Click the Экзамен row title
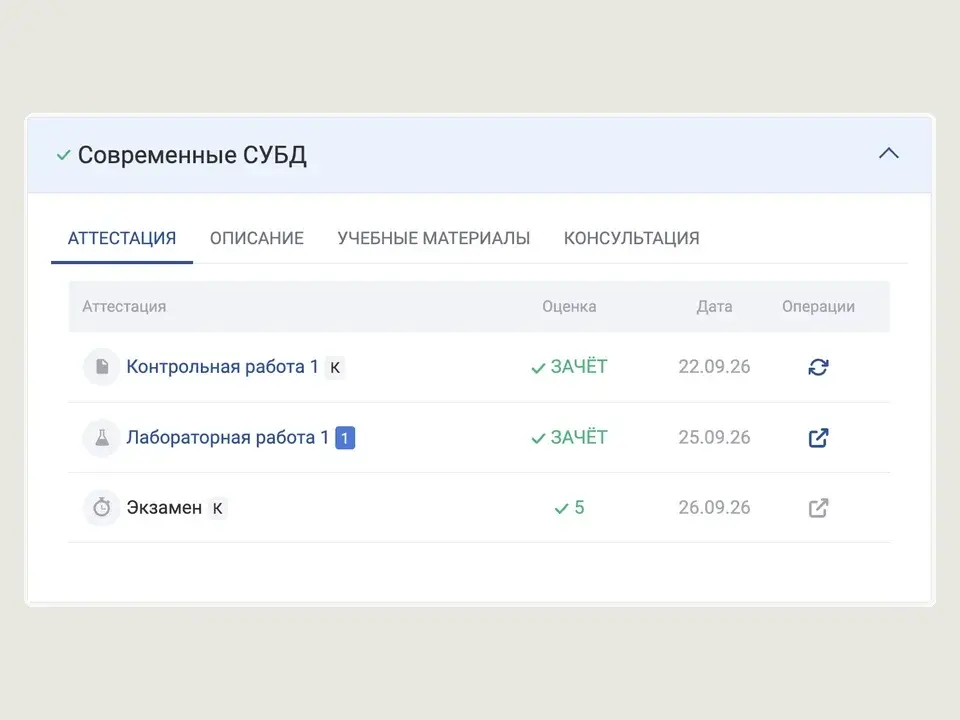 coord(164,508)
